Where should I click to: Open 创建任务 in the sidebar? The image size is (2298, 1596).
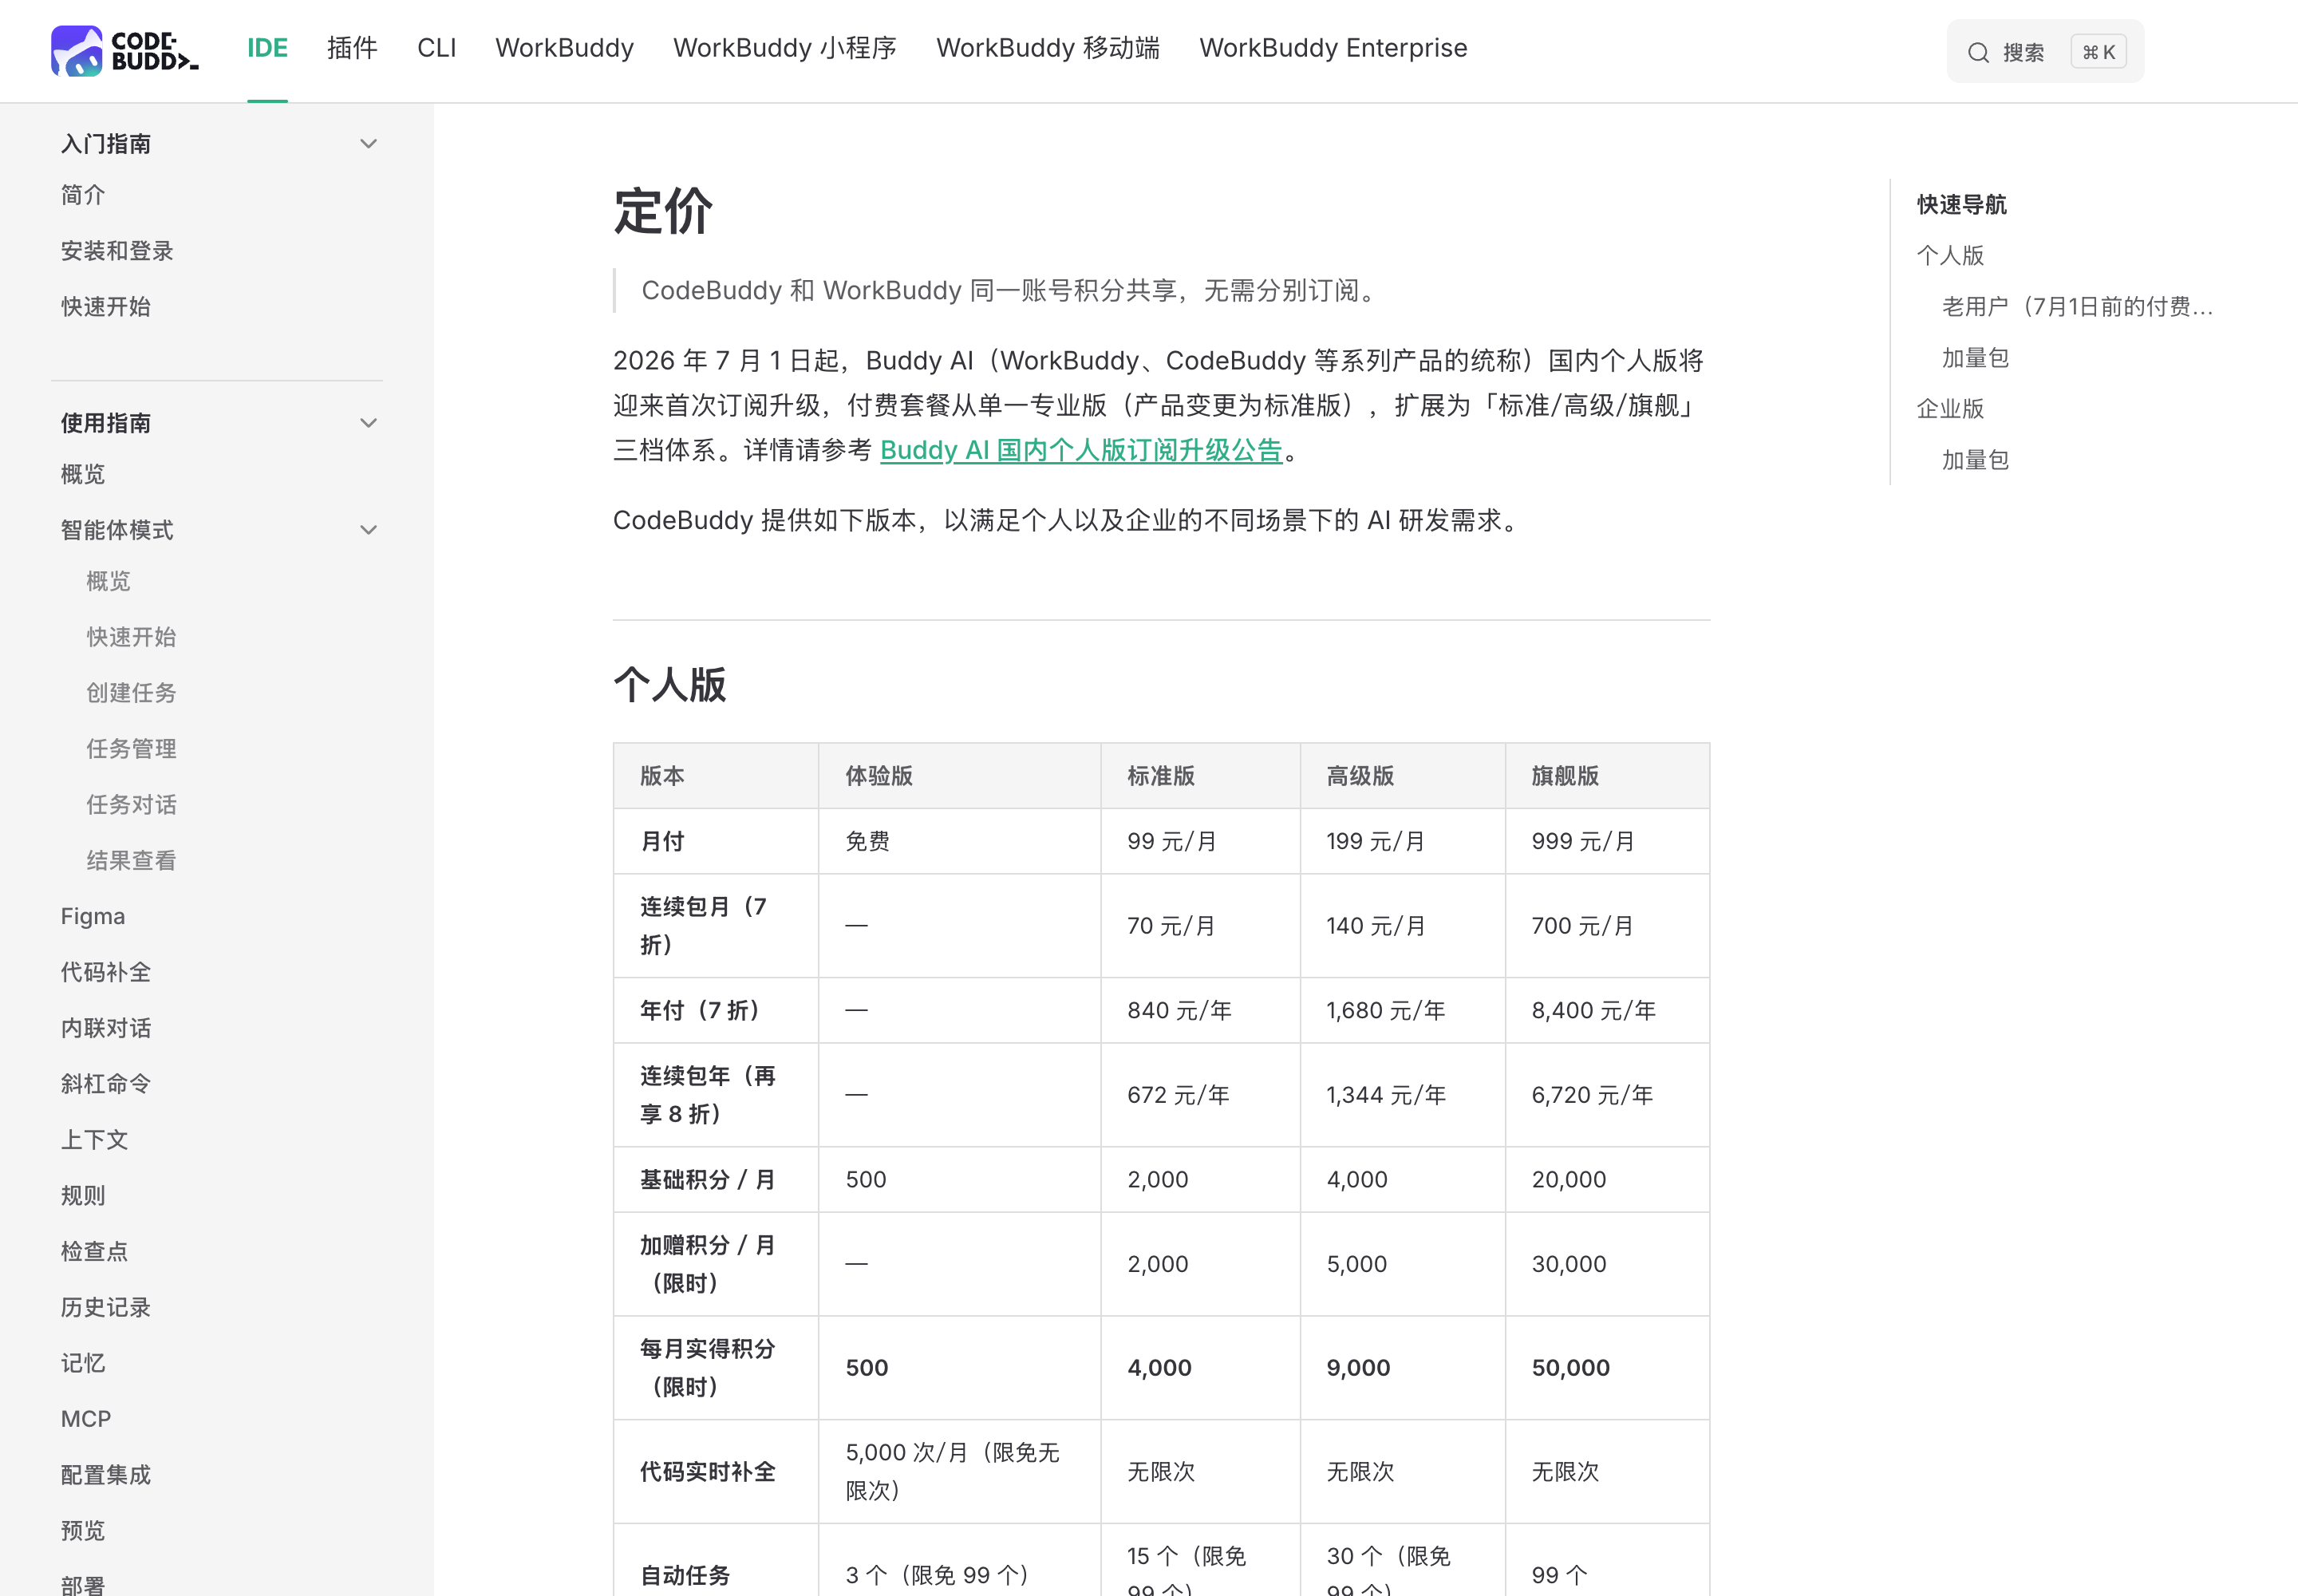tap(131, 693)
